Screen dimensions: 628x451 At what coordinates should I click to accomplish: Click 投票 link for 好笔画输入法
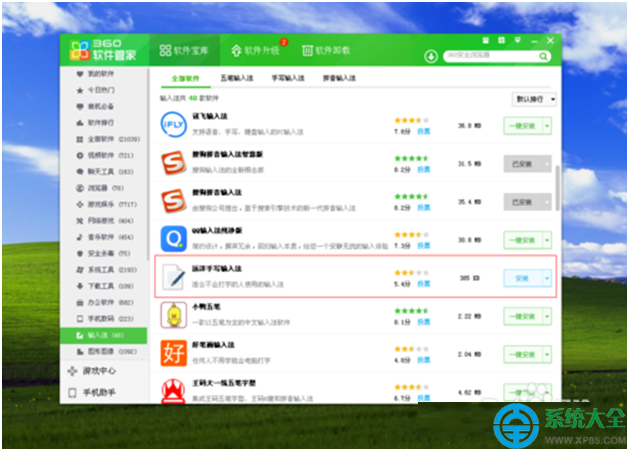[424, 360]
